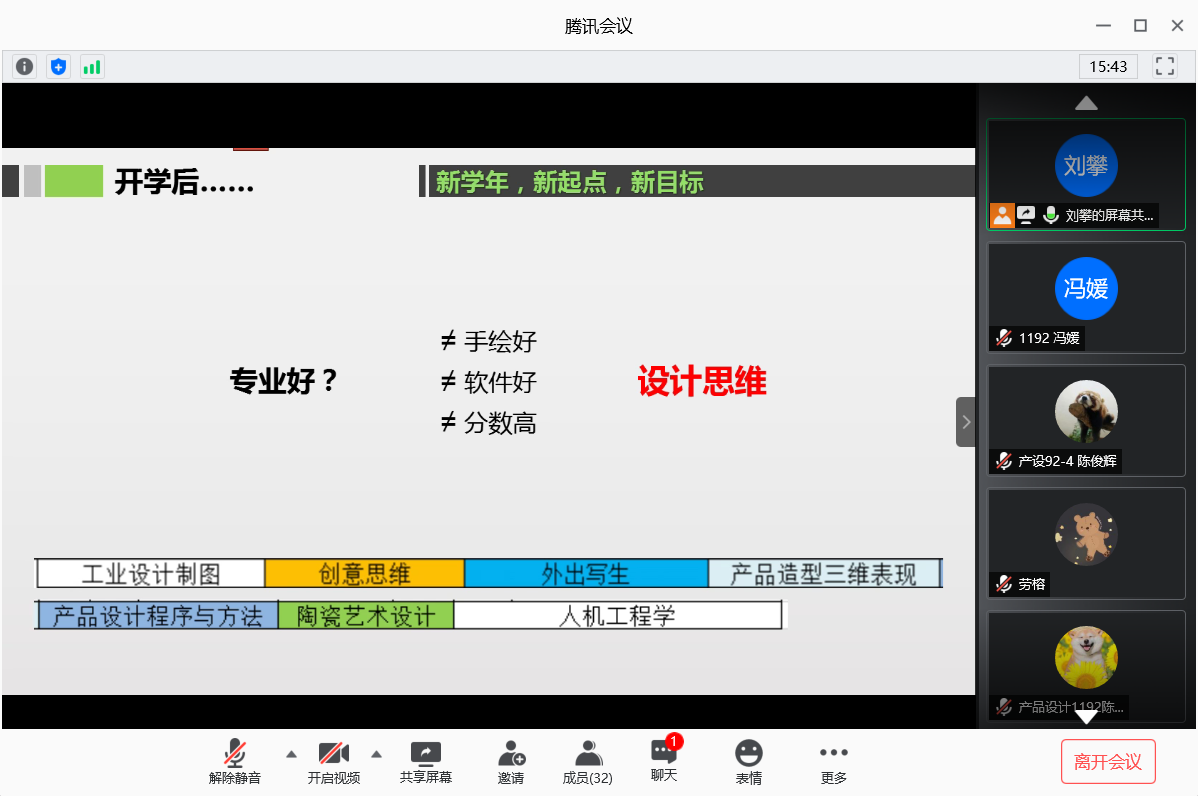Start sharing via 共享屏幕
This screenshot has height=796, width=1198.
click(x=426, y=762)
